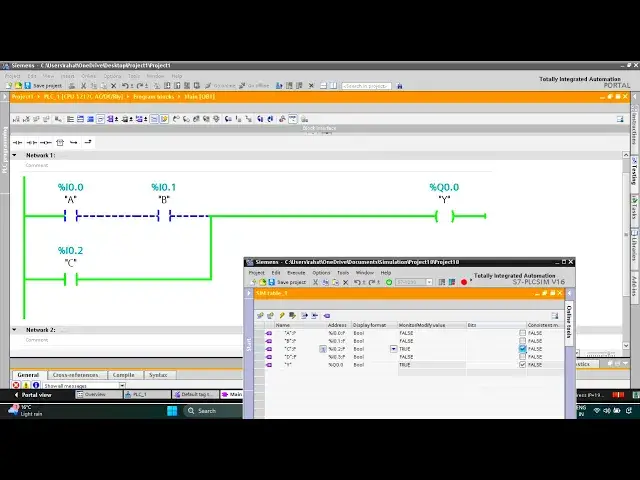Viewport: 640px width, 480px height.
Task: Click the TRUE value in "C" row
Action: [404, 349]
